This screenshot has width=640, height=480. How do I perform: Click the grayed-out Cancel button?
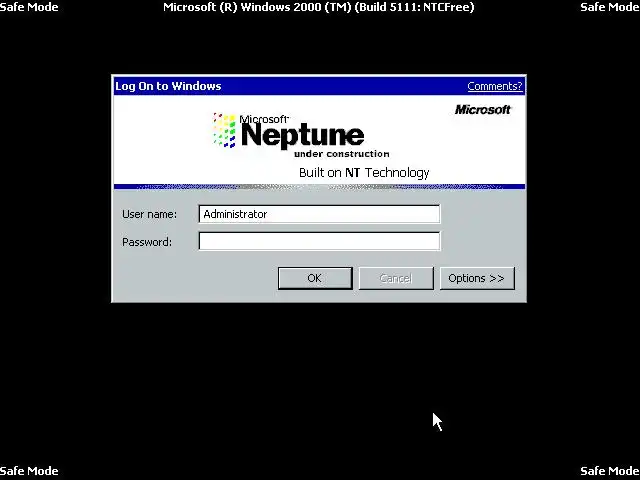(x=396, y=278)
